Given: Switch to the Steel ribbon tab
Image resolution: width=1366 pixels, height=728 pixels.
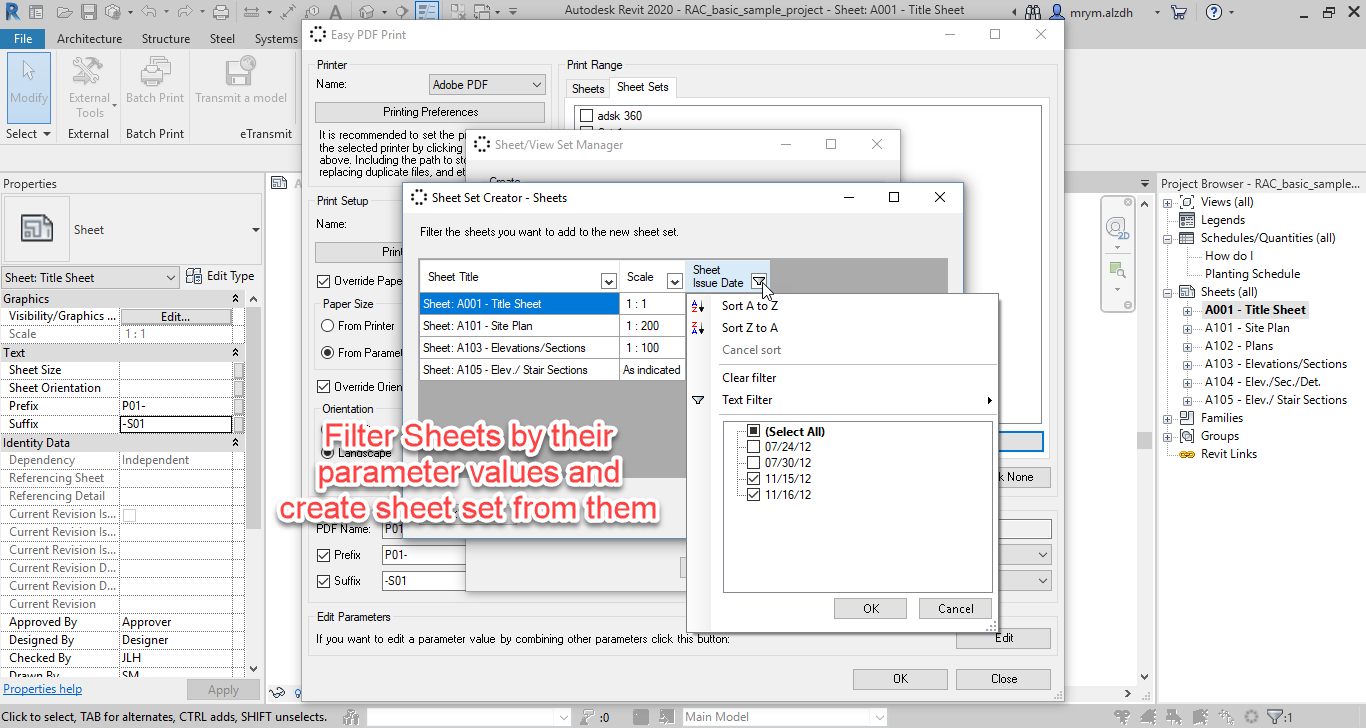Looking at the screenshot, I should pyautogui.click(x=222, y=39).
